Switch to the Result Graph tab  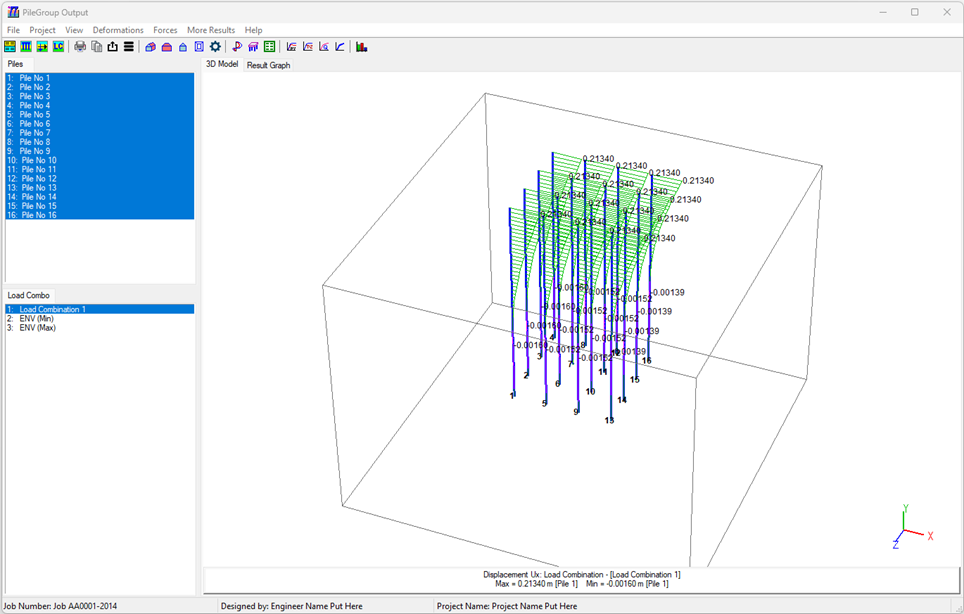coord(269,65)
